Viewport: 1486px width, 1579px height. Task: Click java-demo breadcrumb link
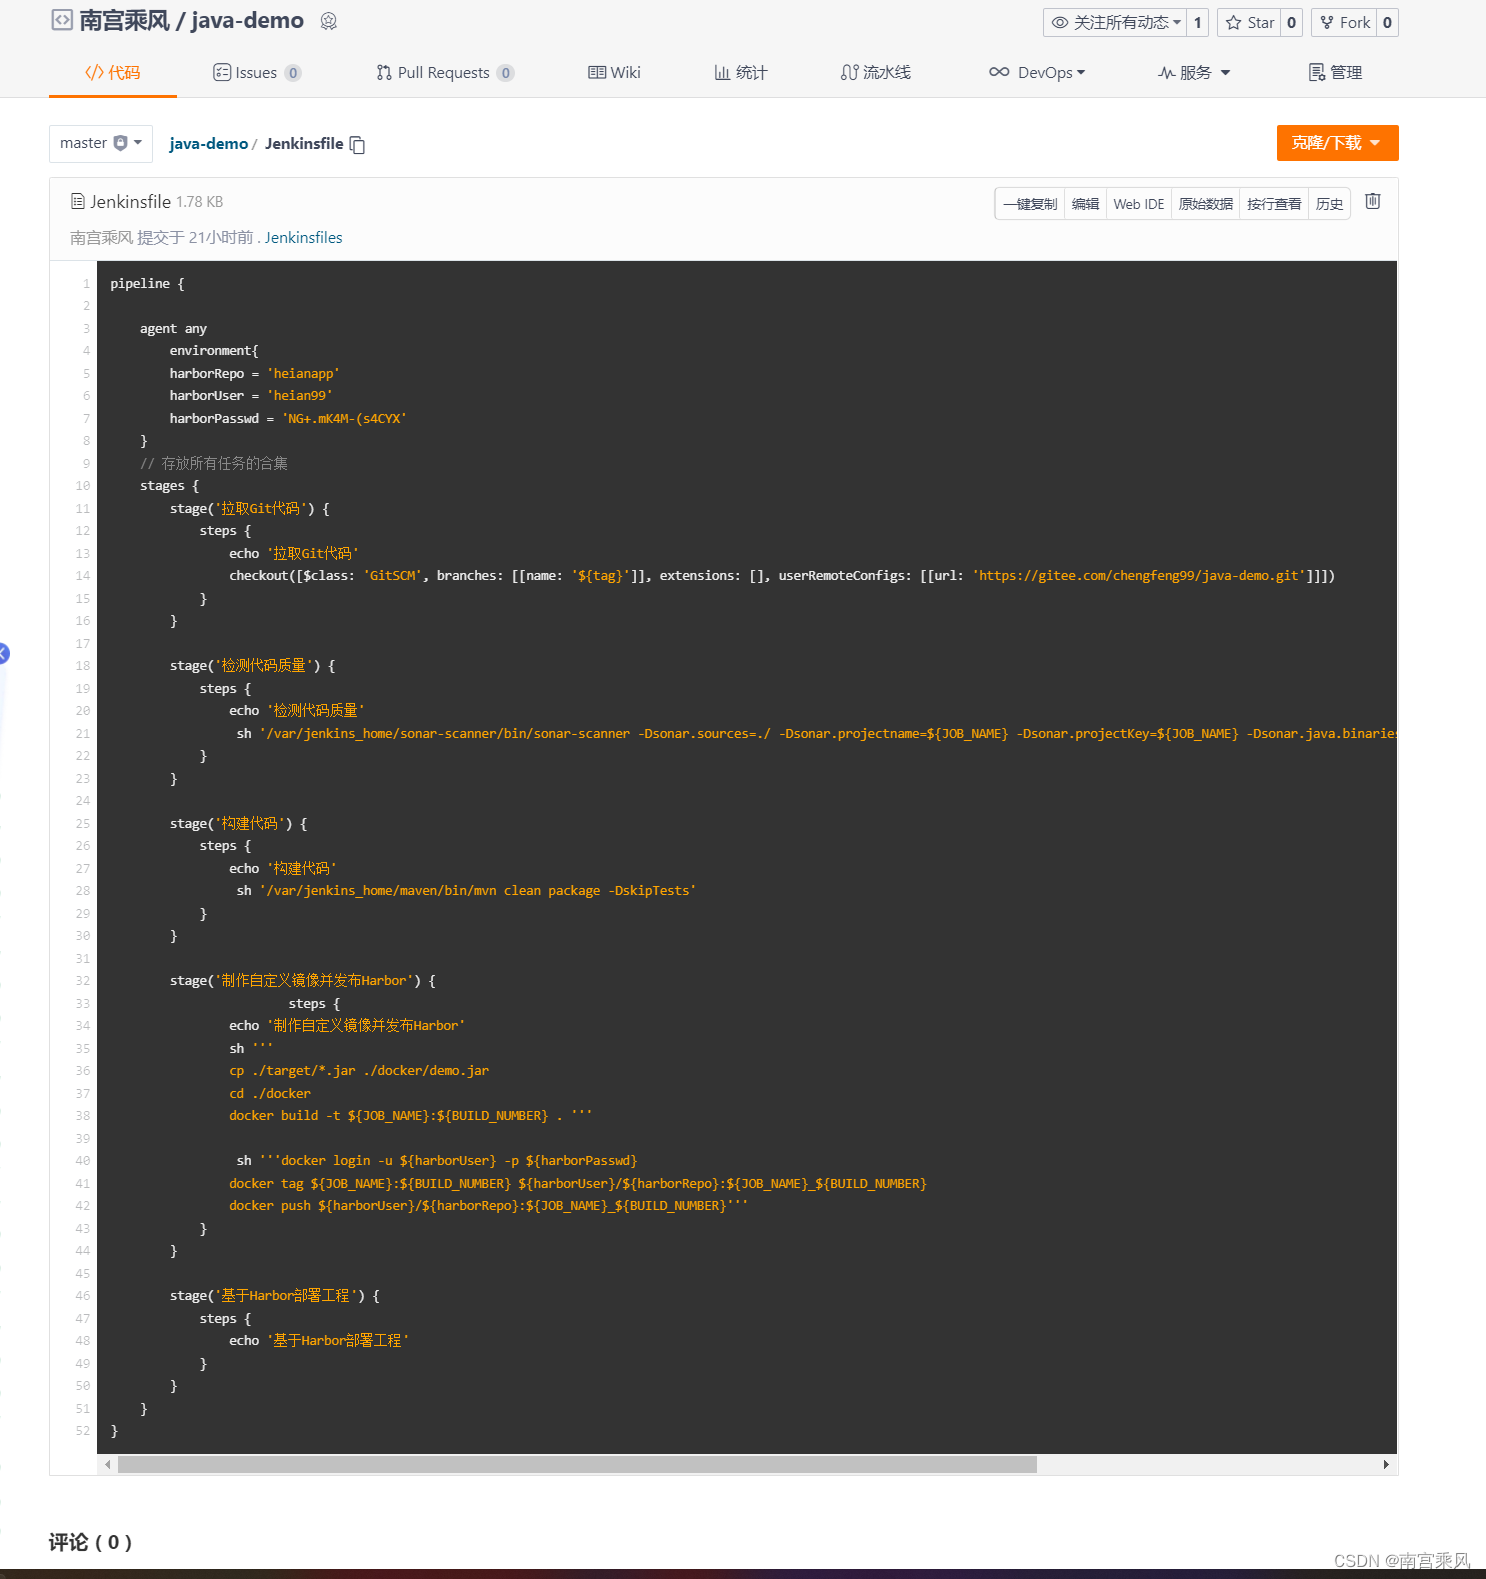(208, 144)
